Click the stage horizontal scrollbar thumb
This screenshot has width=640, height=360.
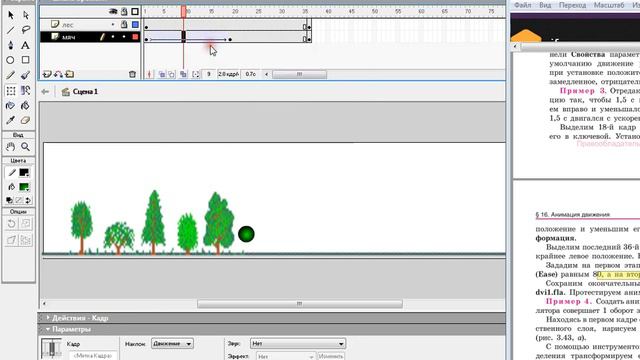pyautogui.click(x=300, y=304)
